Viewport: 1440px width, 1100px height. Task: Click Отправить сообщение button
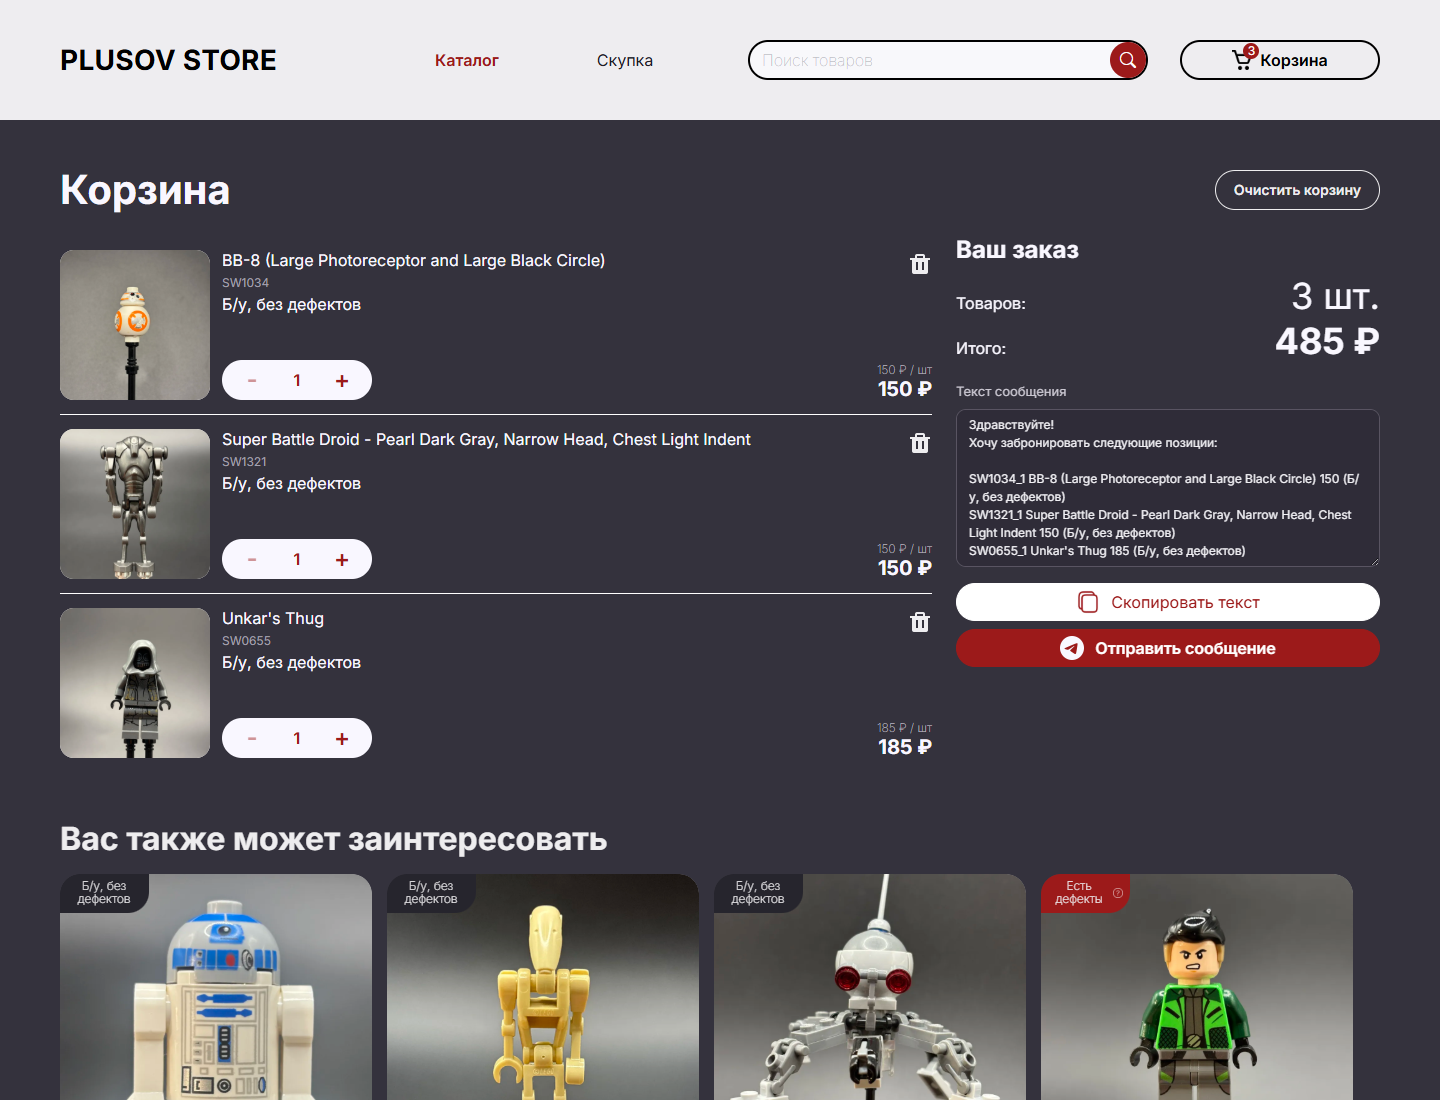[1168, 648]
